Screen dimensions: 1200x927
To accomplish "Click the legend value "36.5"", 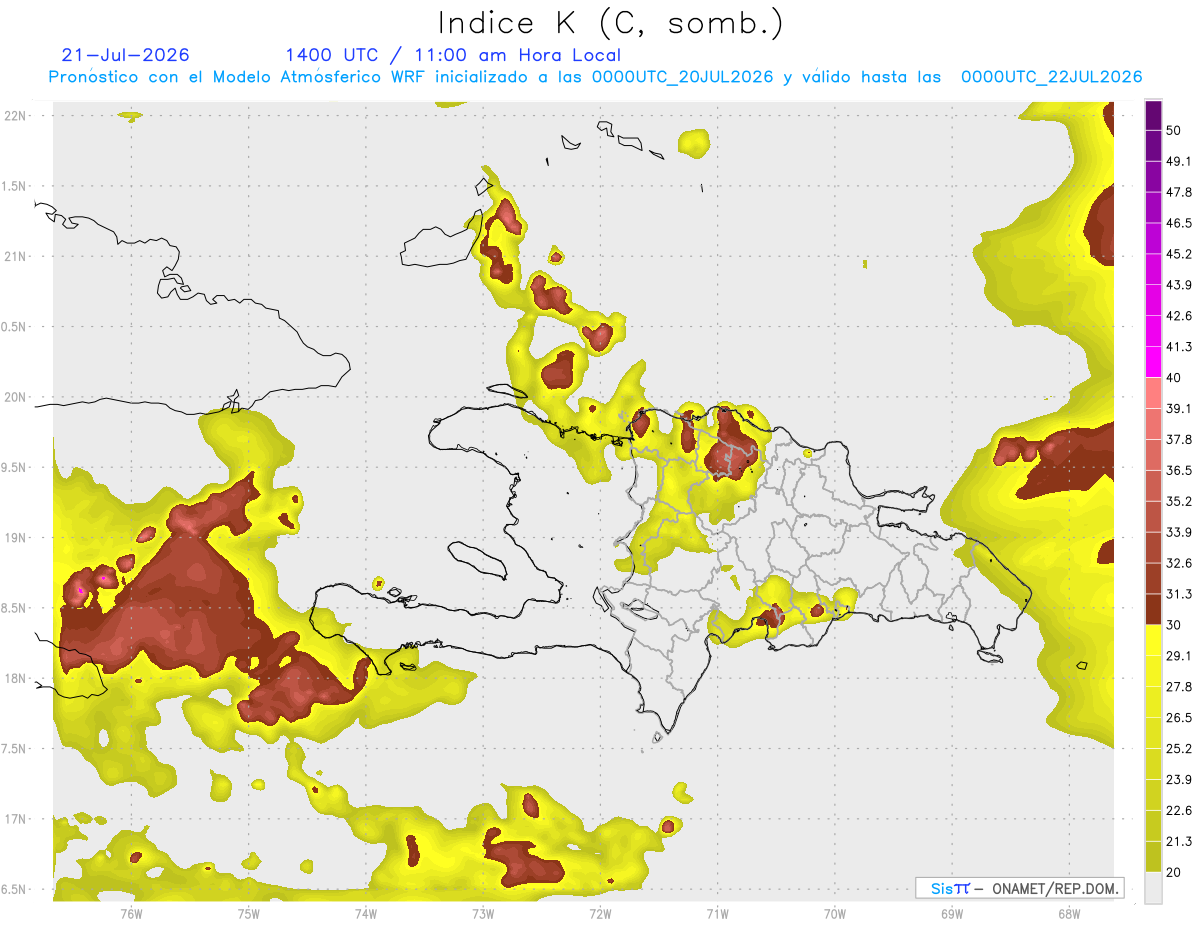I will 1178,470.
